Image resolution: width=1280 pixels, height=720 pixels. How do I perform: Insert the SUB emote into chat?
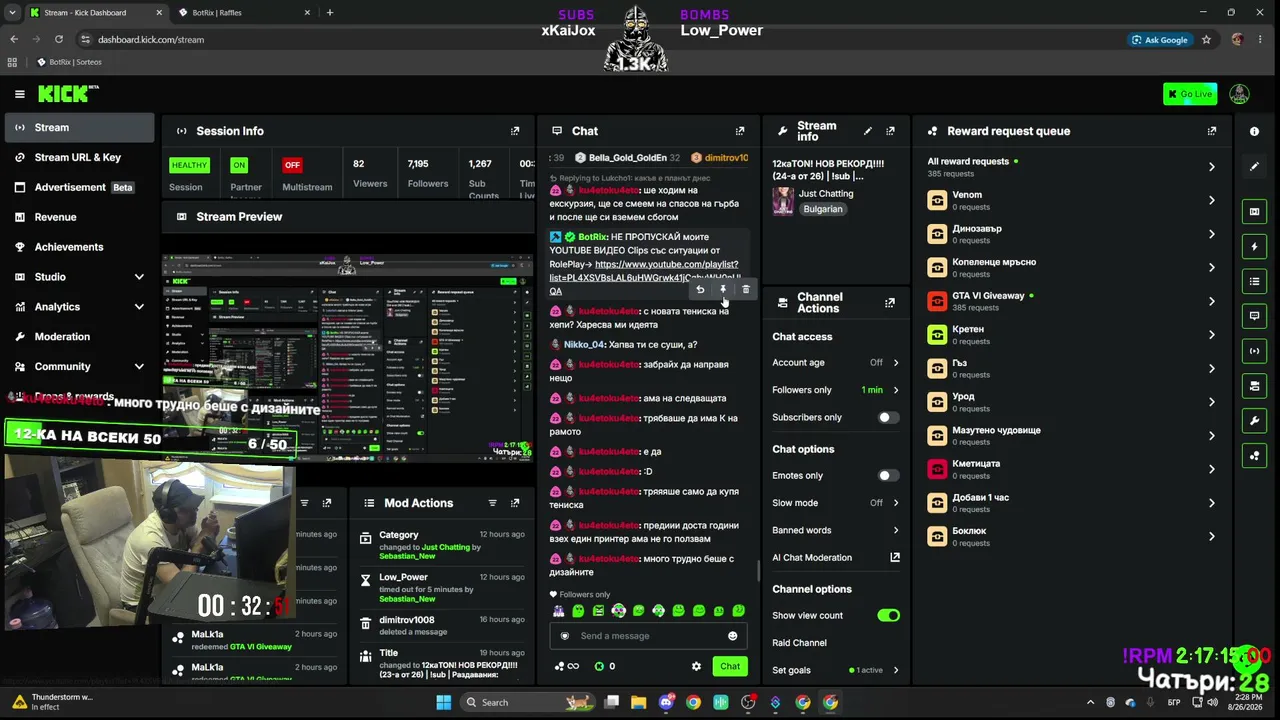558,611
